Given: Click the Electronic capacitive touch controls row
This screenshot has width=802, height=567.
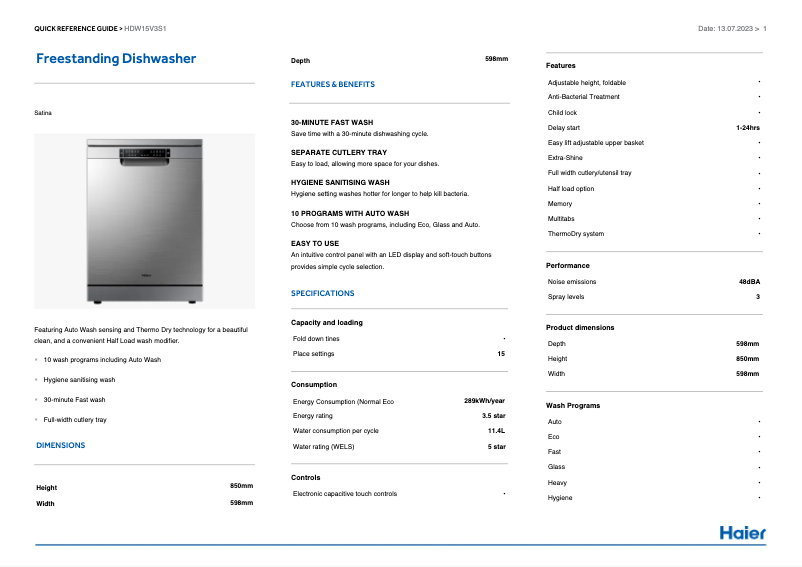Looking at the screenshot, I should 345,494.
